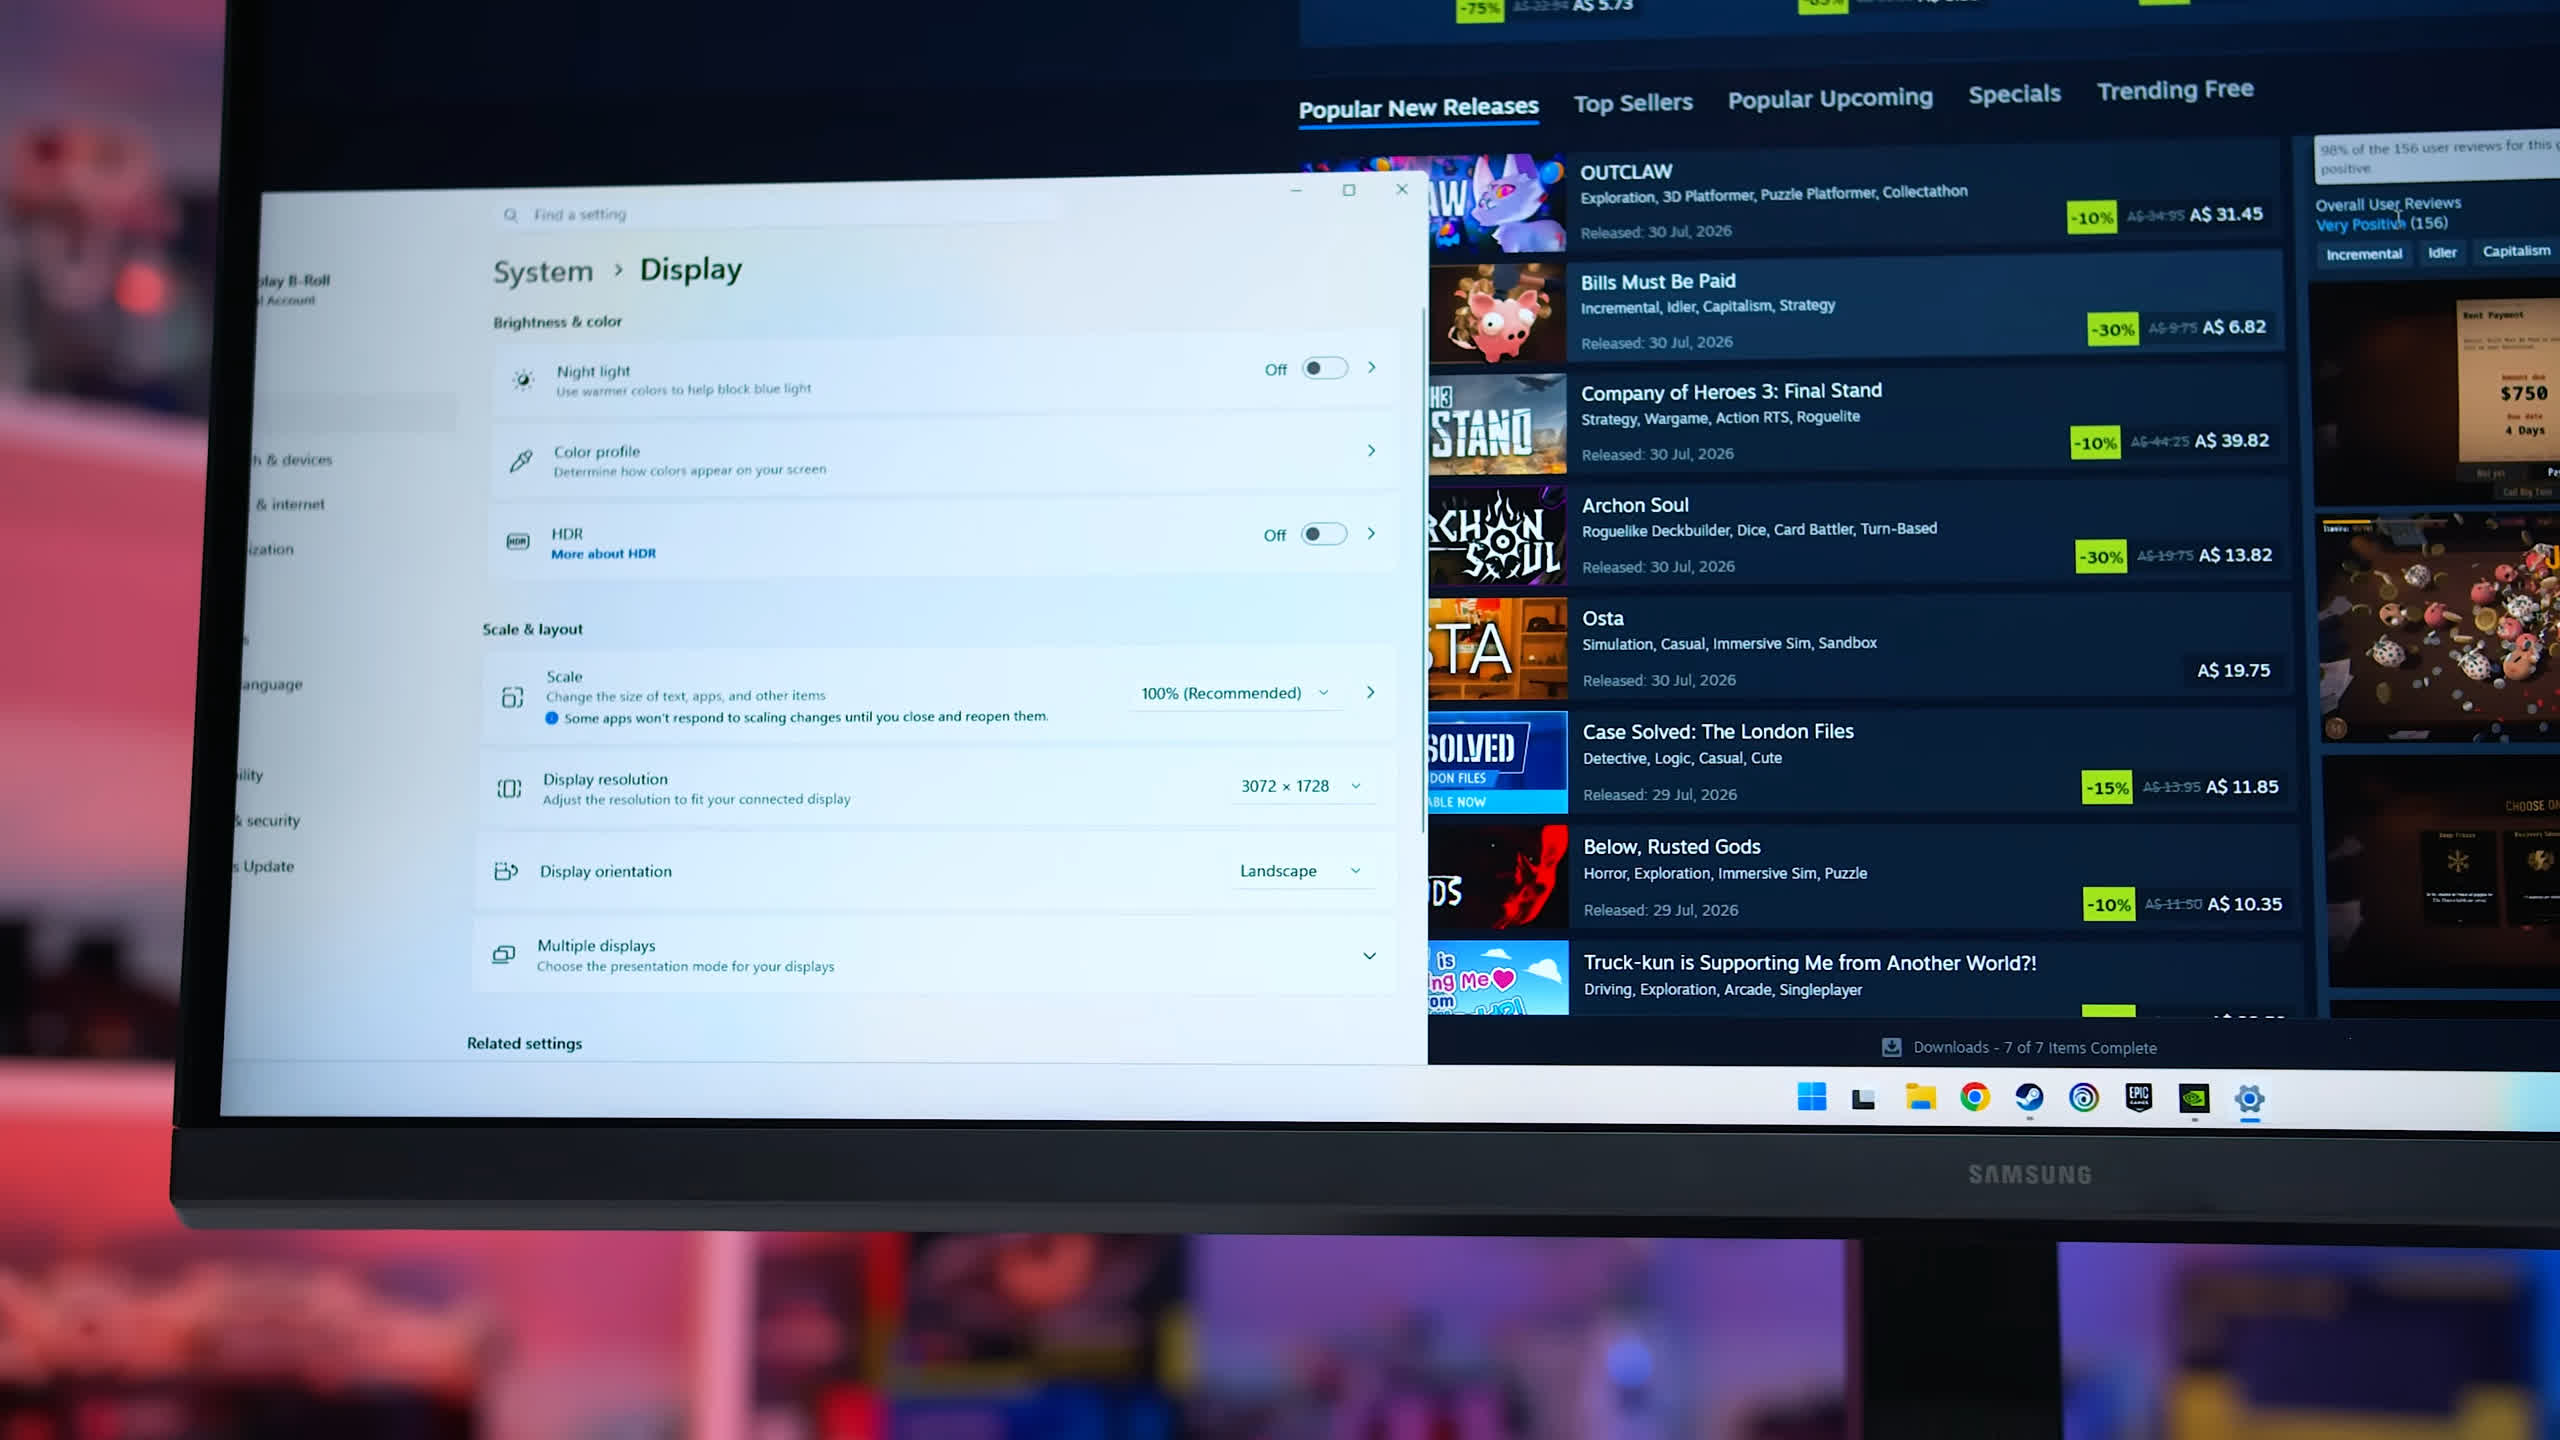The height and width of the screenshot is (1440, 2560).
Task: Go back to System via the breadcrumb
Action: (543, 272)
